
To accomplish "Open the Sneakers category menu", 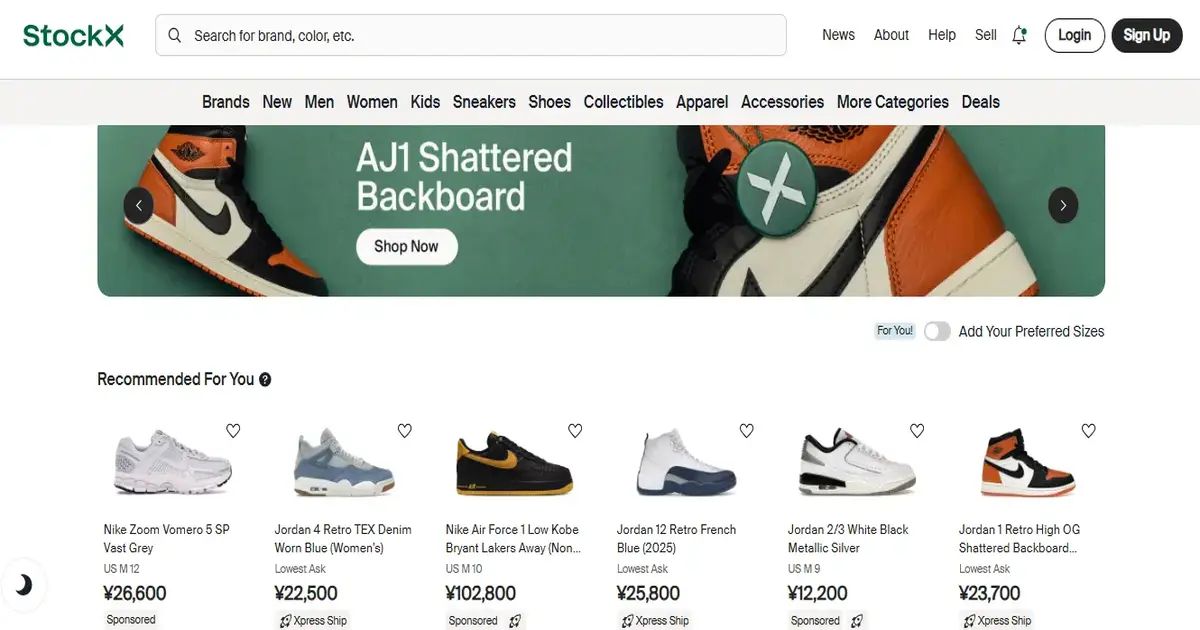I will click(x=484, y=102).
